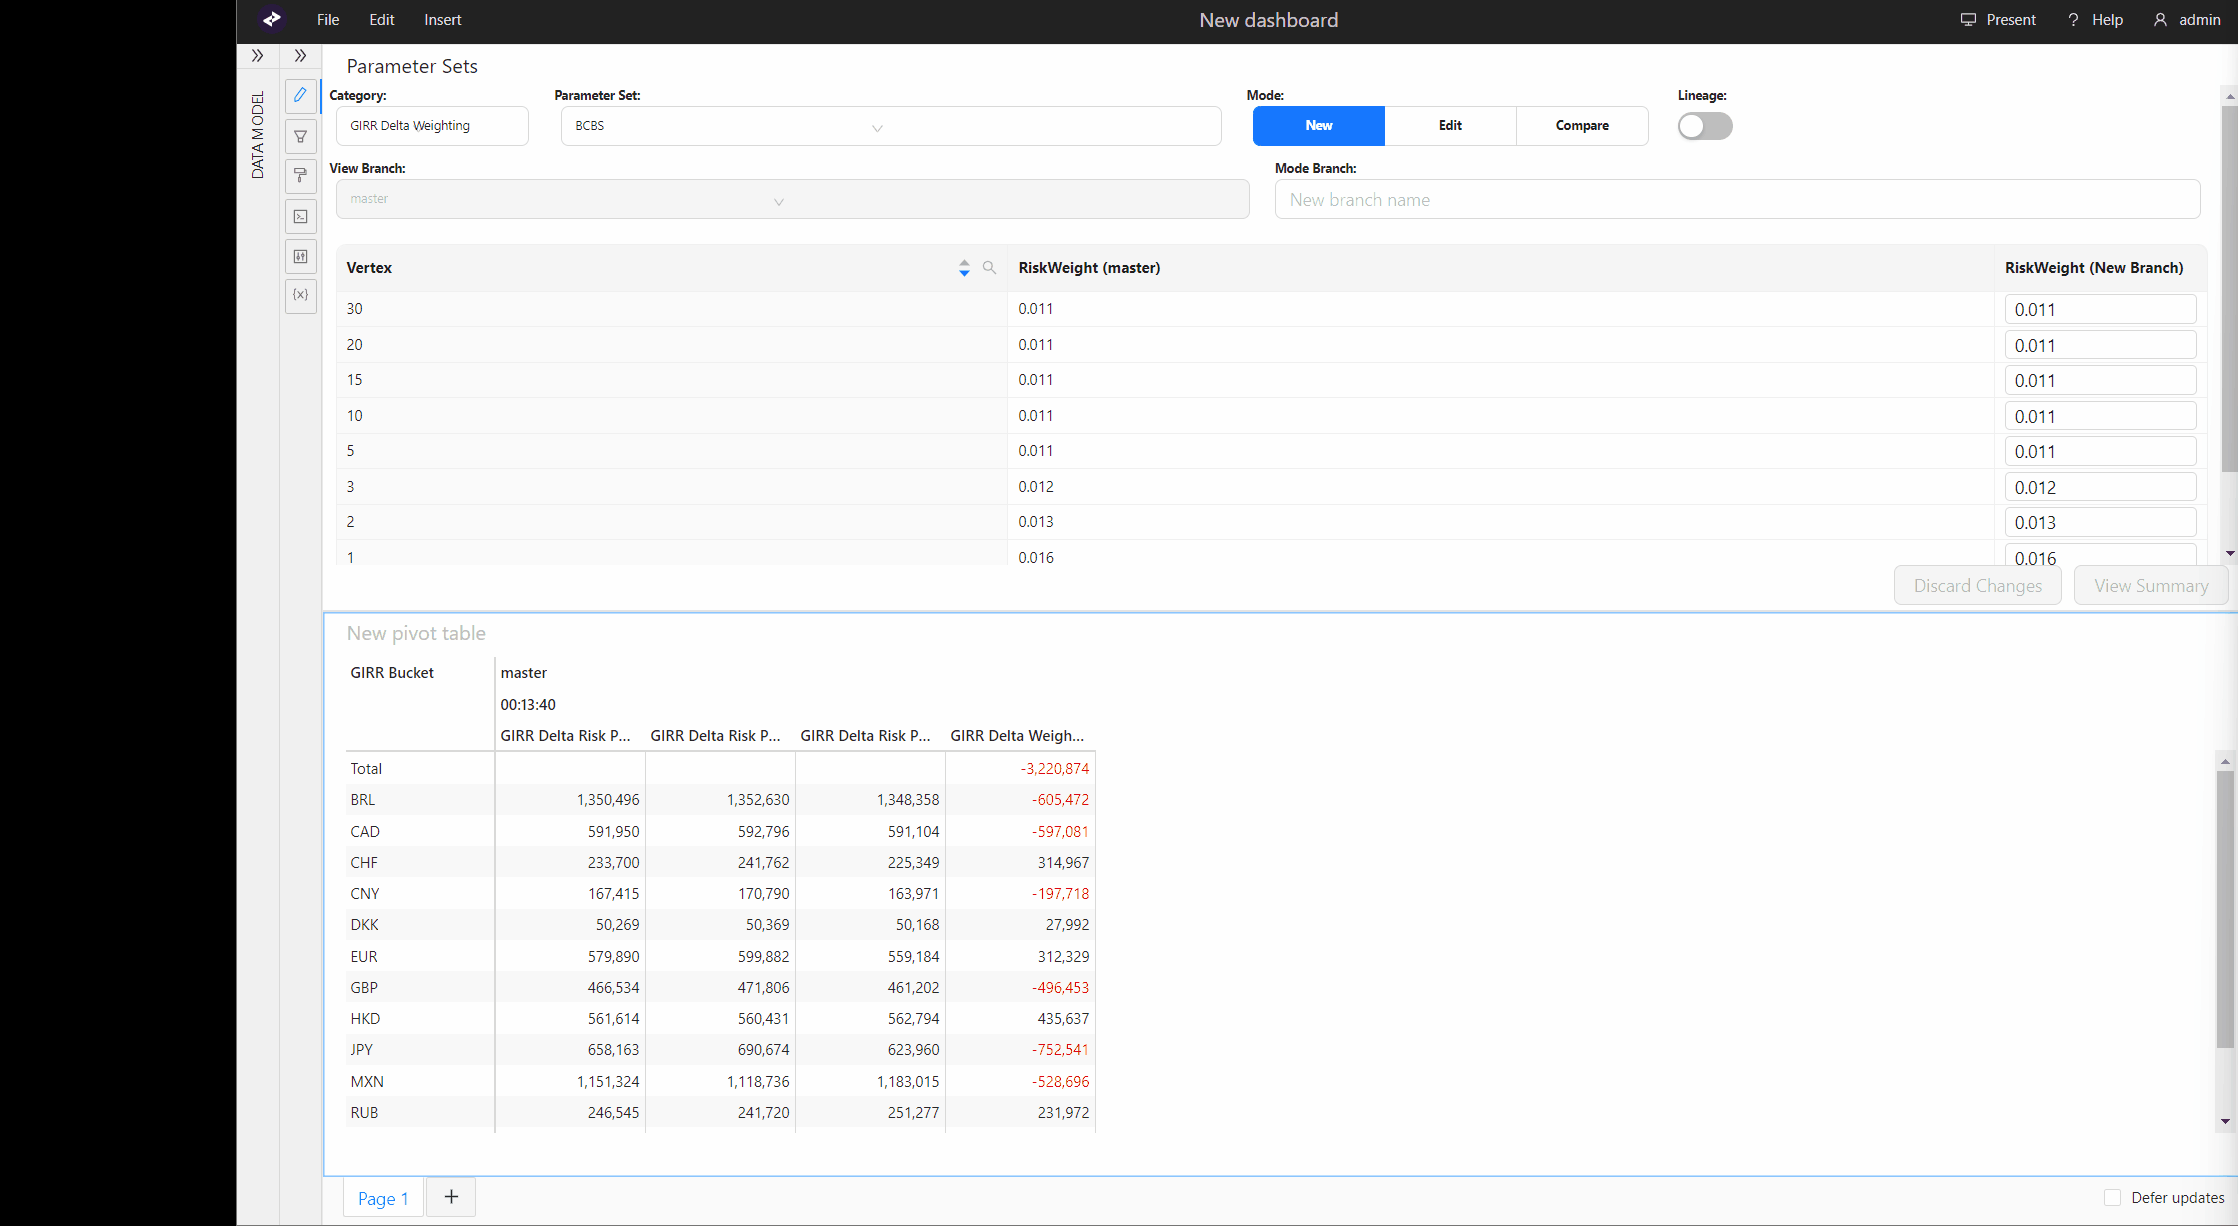This screenshot has height=1226, width=2238.
Task: Open the query console tool icon
Action: pos(300,216)
